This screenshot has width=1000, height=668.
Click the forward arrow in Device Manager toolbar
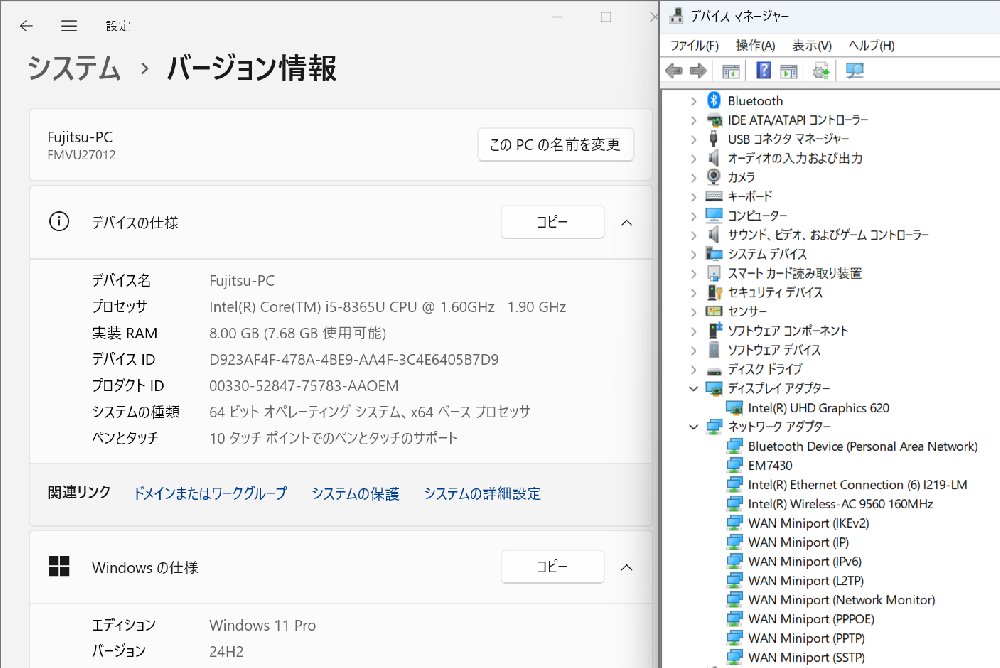coord(698,71)
